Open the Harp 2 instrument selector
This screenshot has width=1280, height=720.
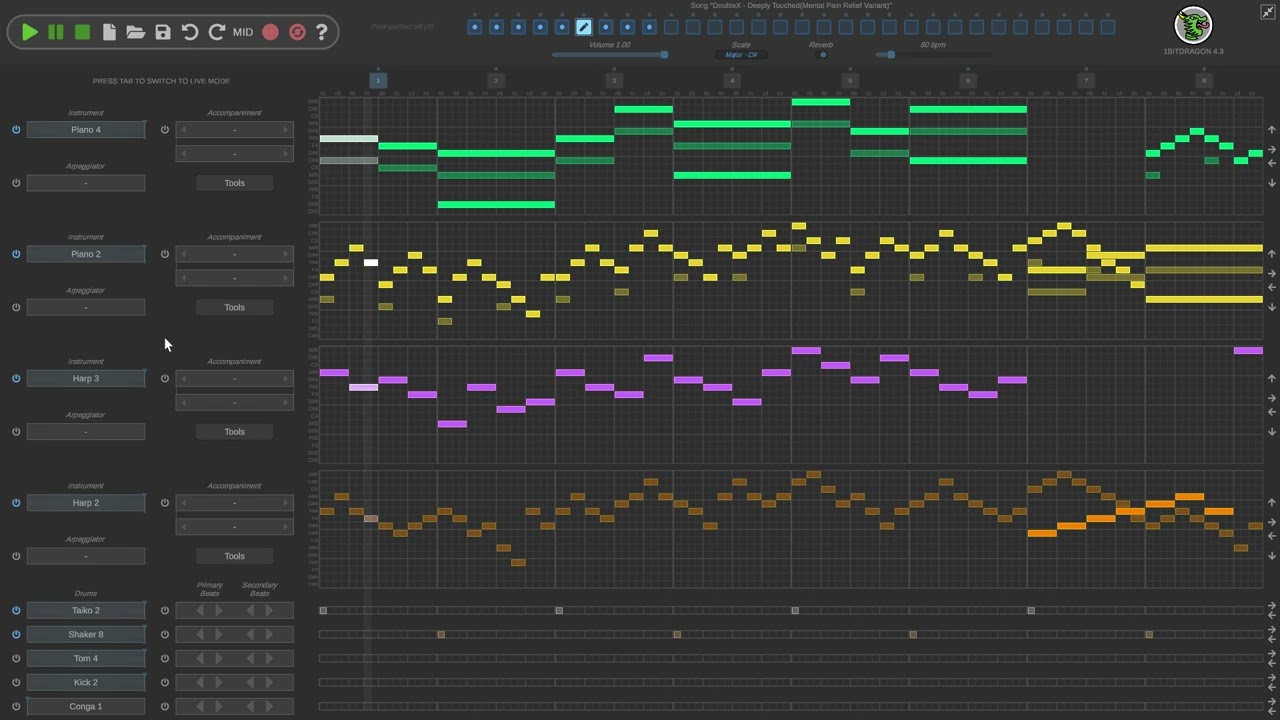click(86, 502)
